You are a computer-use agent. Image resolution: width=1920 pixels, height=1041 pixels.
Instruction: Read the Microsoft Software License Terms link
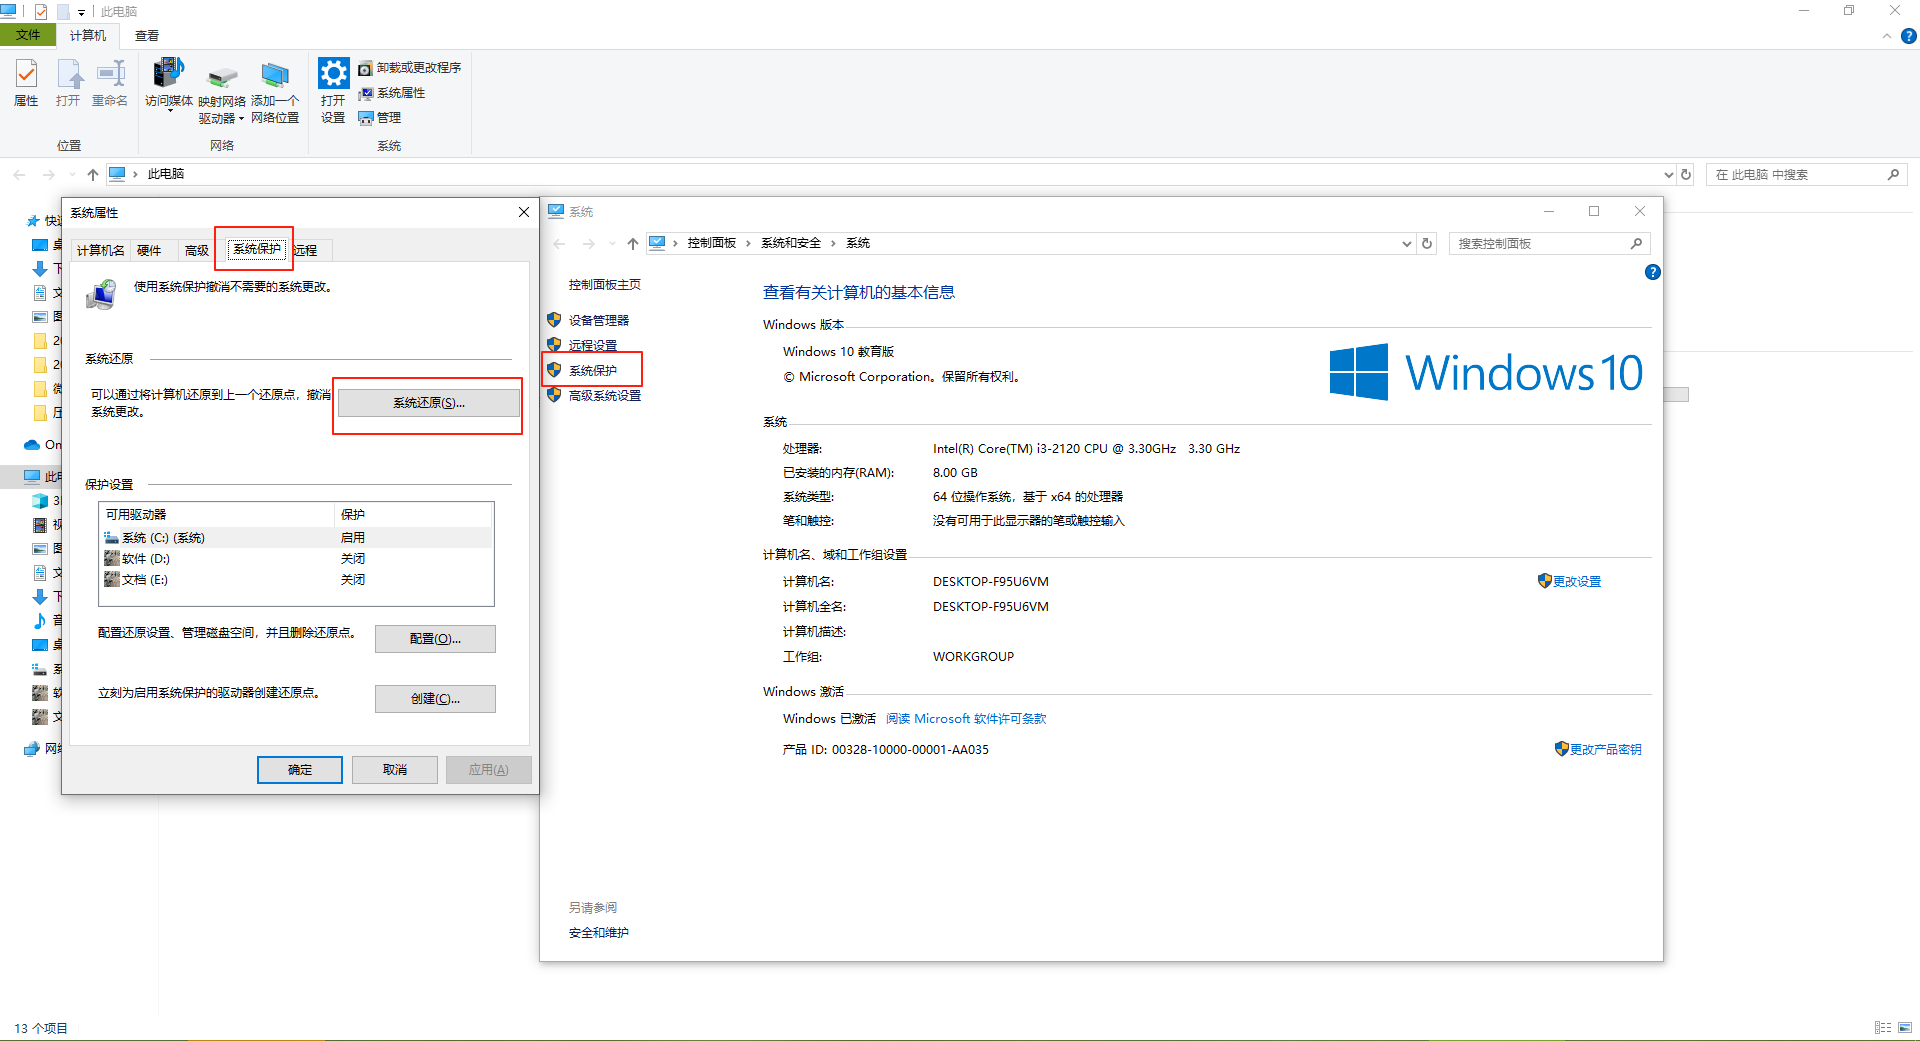966,719
